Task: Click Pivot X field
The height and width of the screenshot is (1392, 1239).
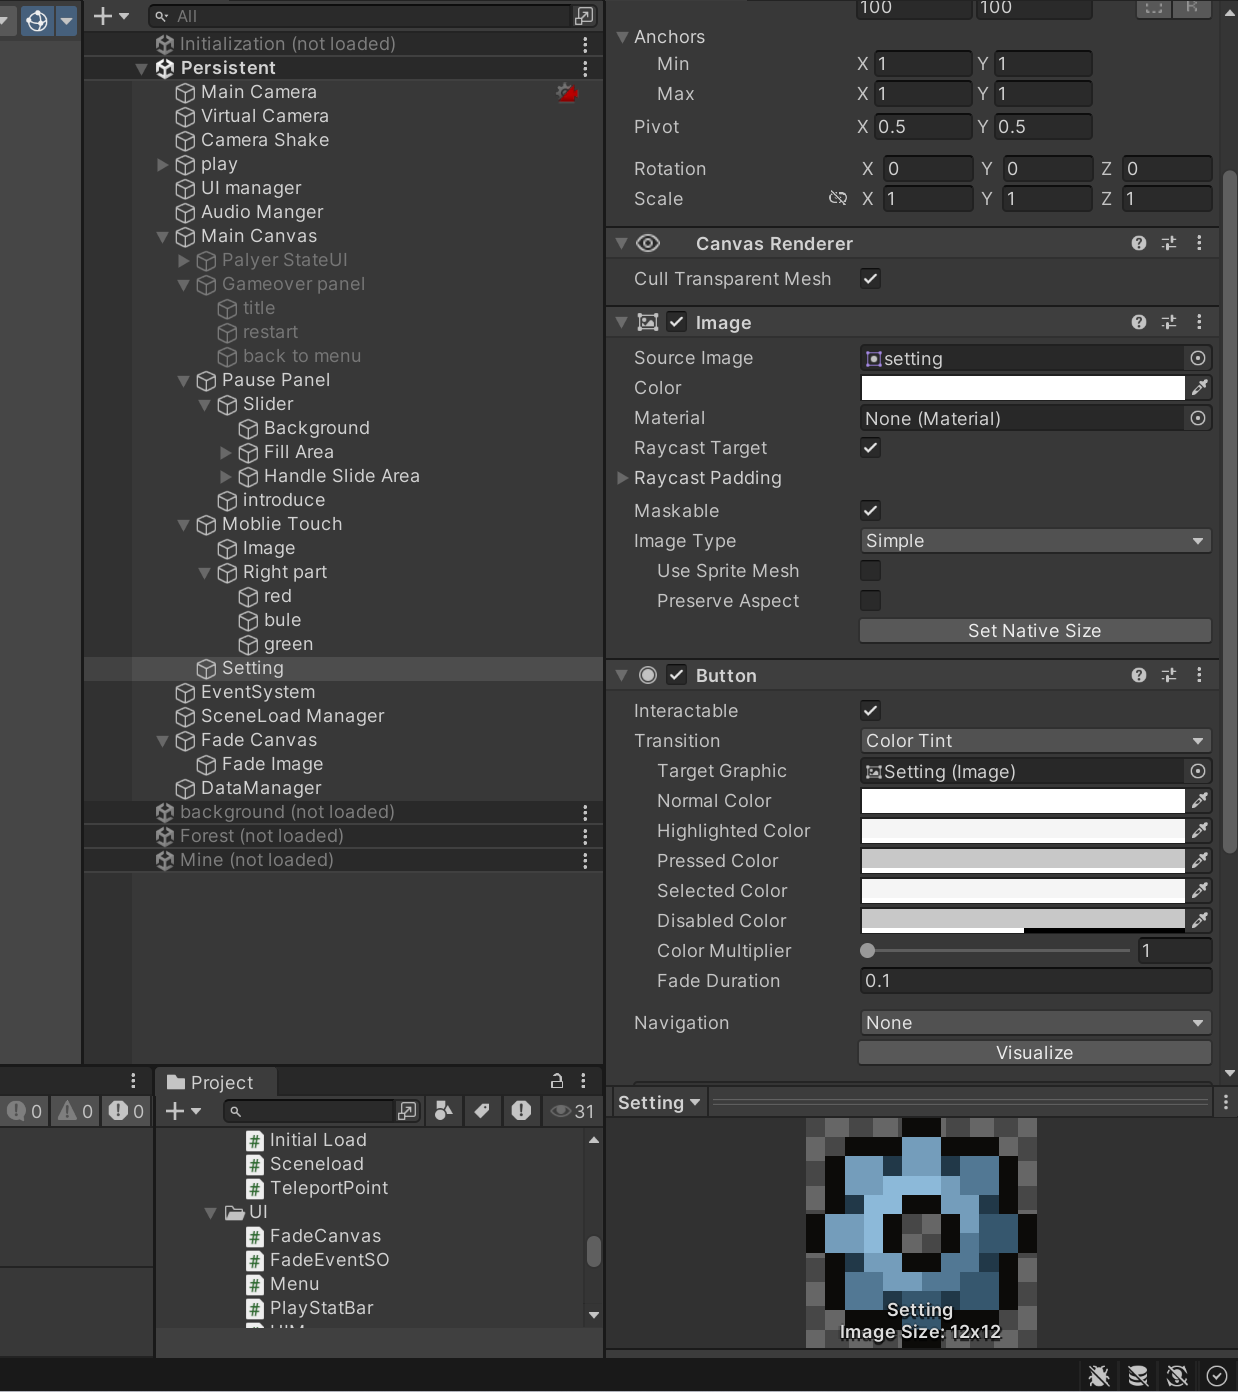Action: coord(923,127)
